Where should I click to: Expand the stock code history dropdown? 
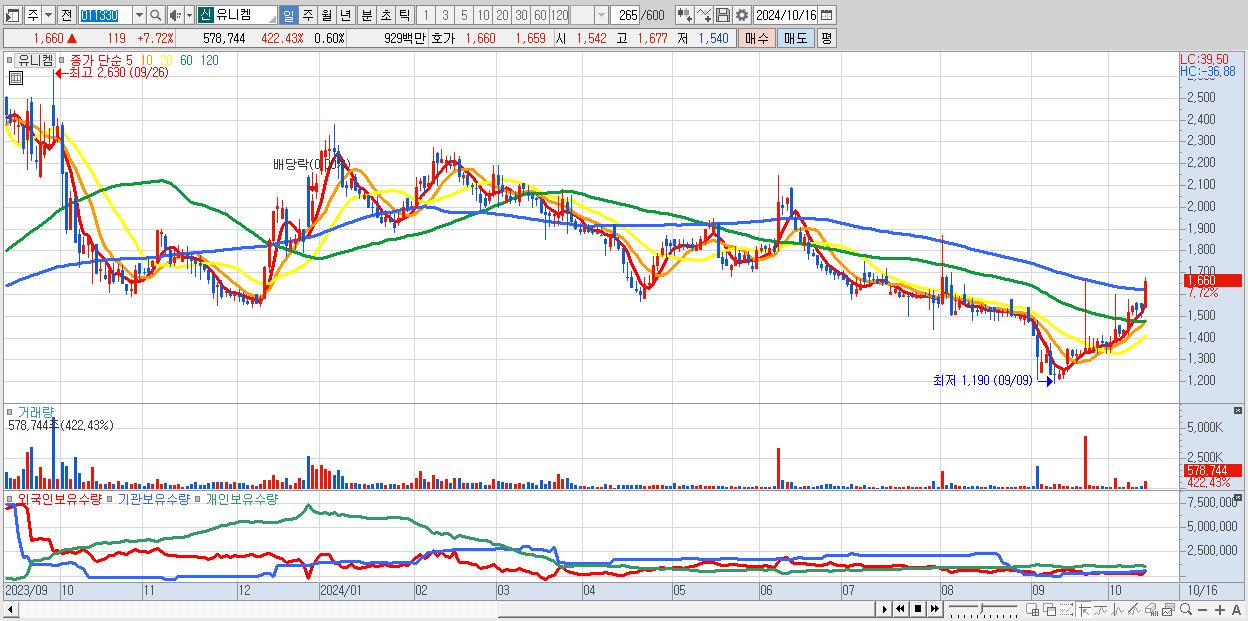click(139, 15)
